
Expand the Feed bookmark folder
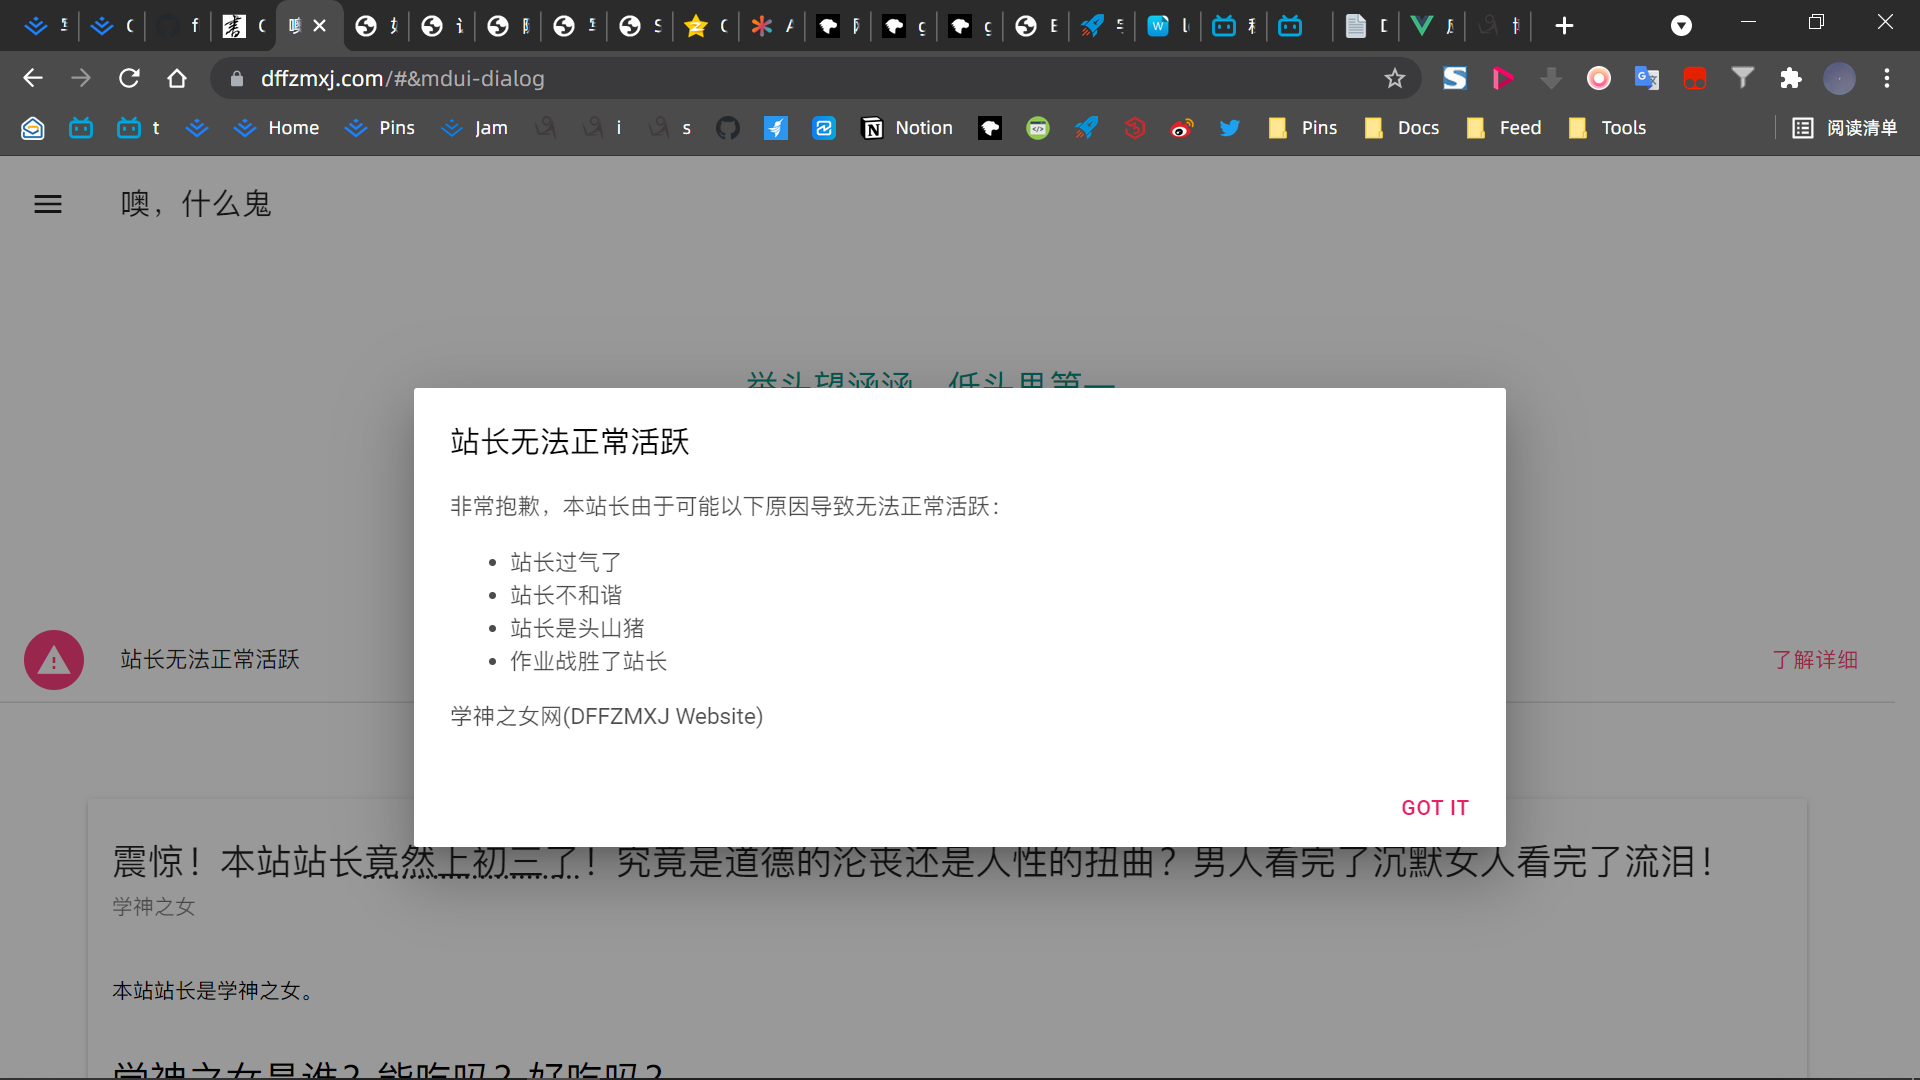coord(1504,128)
